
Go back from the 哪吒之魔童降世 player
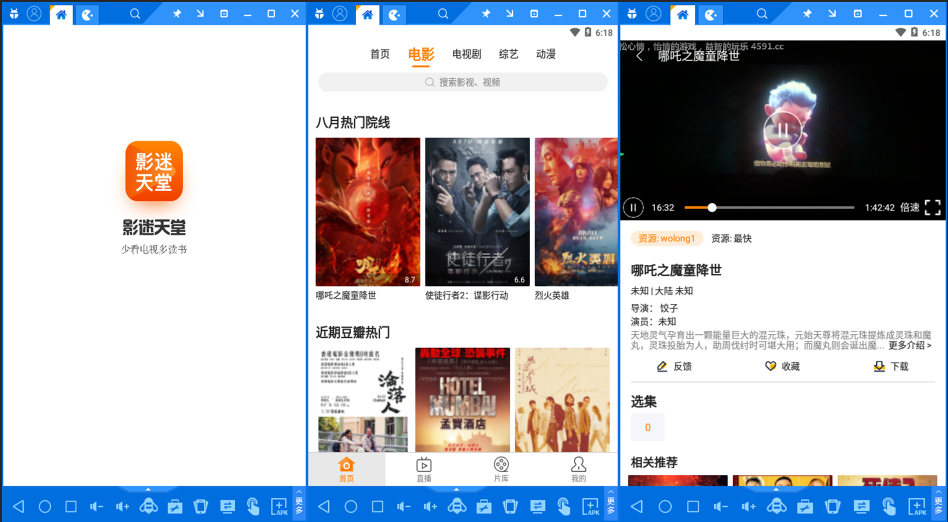pyautogui.click(x=639, y=56)
